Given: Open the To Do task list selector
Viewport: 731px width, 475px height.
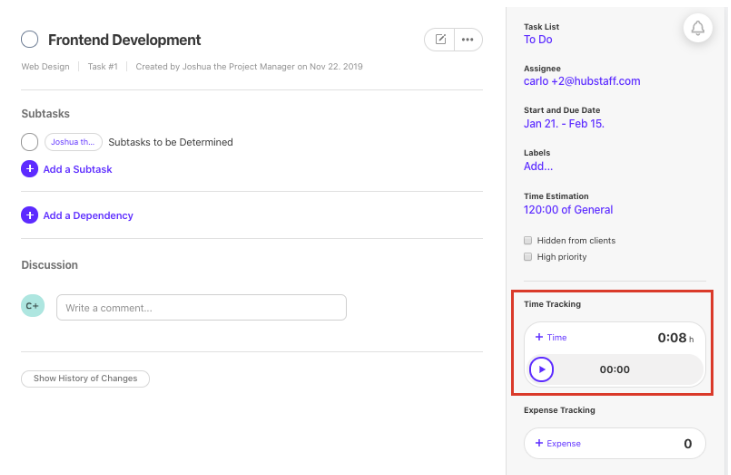Looking at the screenshot, I should [x=538, y=40].
